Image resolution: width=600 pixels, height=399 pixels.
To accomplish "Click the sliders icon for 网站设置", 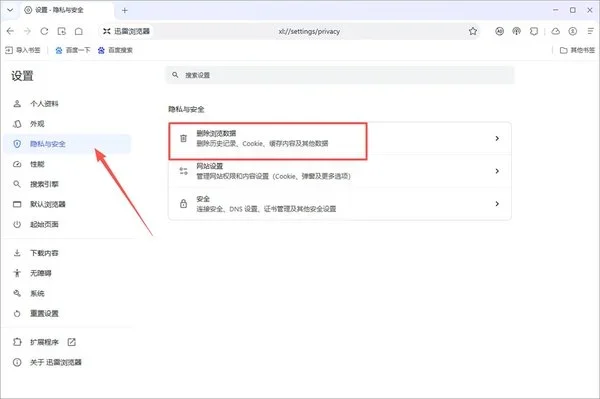I will point(184,171).
